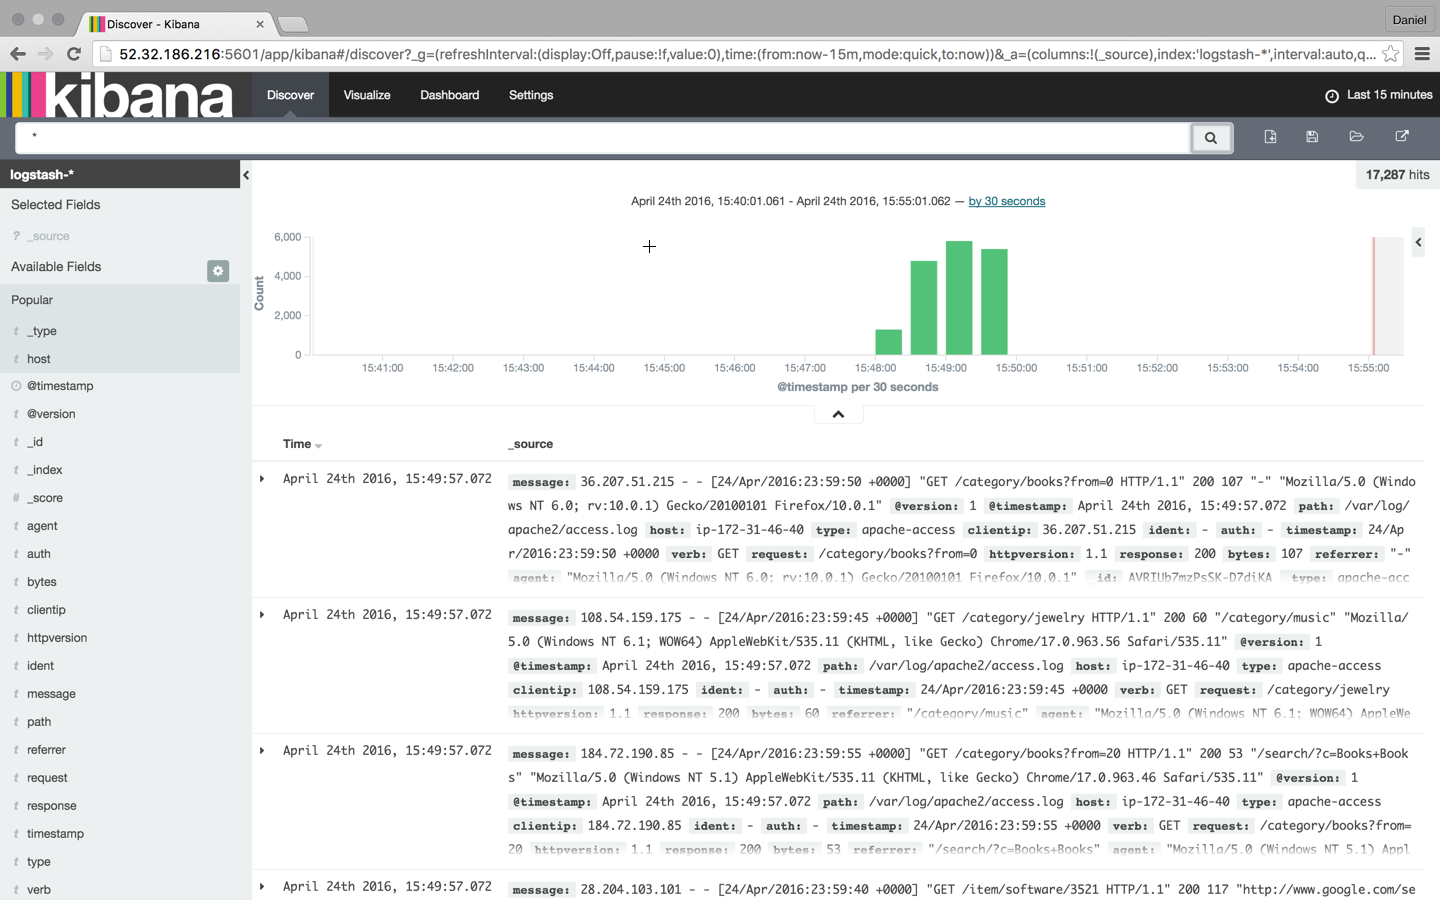Click the tallest green histogram bar

click(x=958, y=295)
